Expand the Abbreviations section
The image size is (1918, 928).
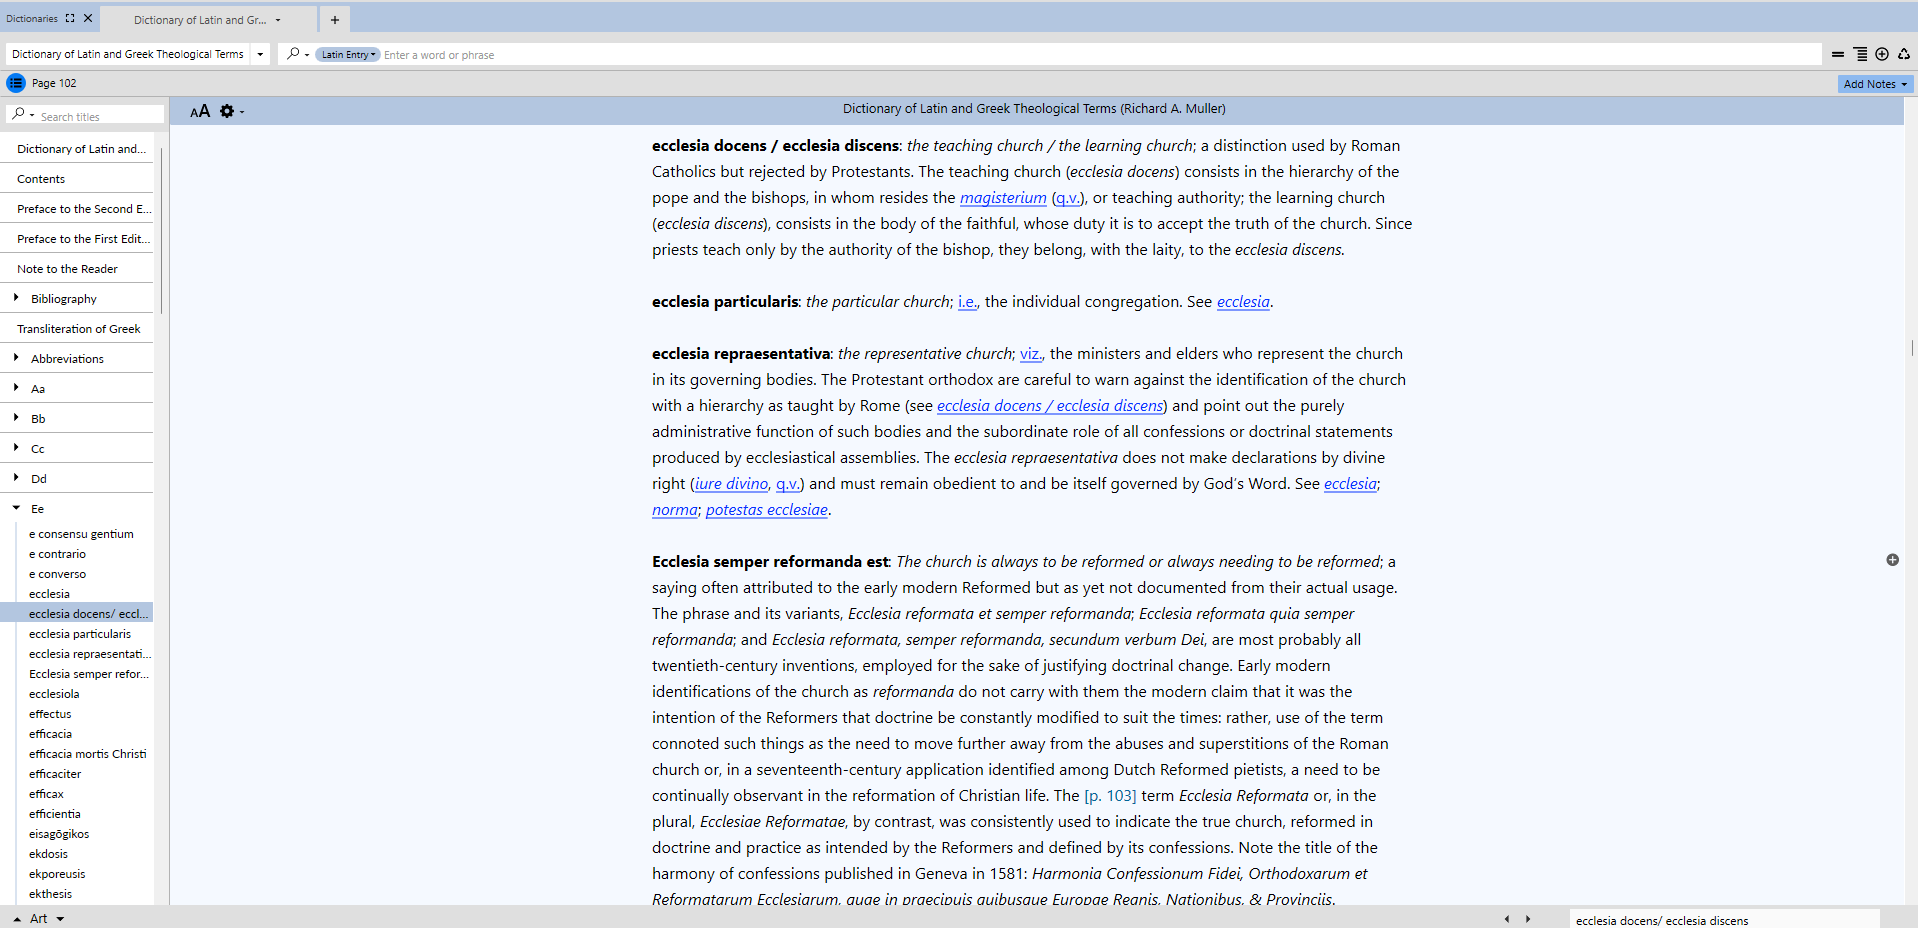[x=16, y=358]
